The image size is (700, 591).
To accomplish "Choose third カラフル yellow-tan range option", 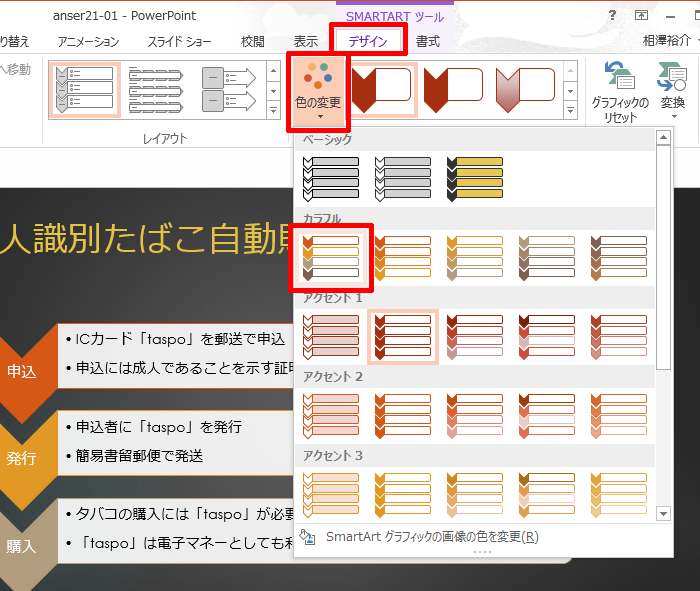I will (x=475, y=258).
